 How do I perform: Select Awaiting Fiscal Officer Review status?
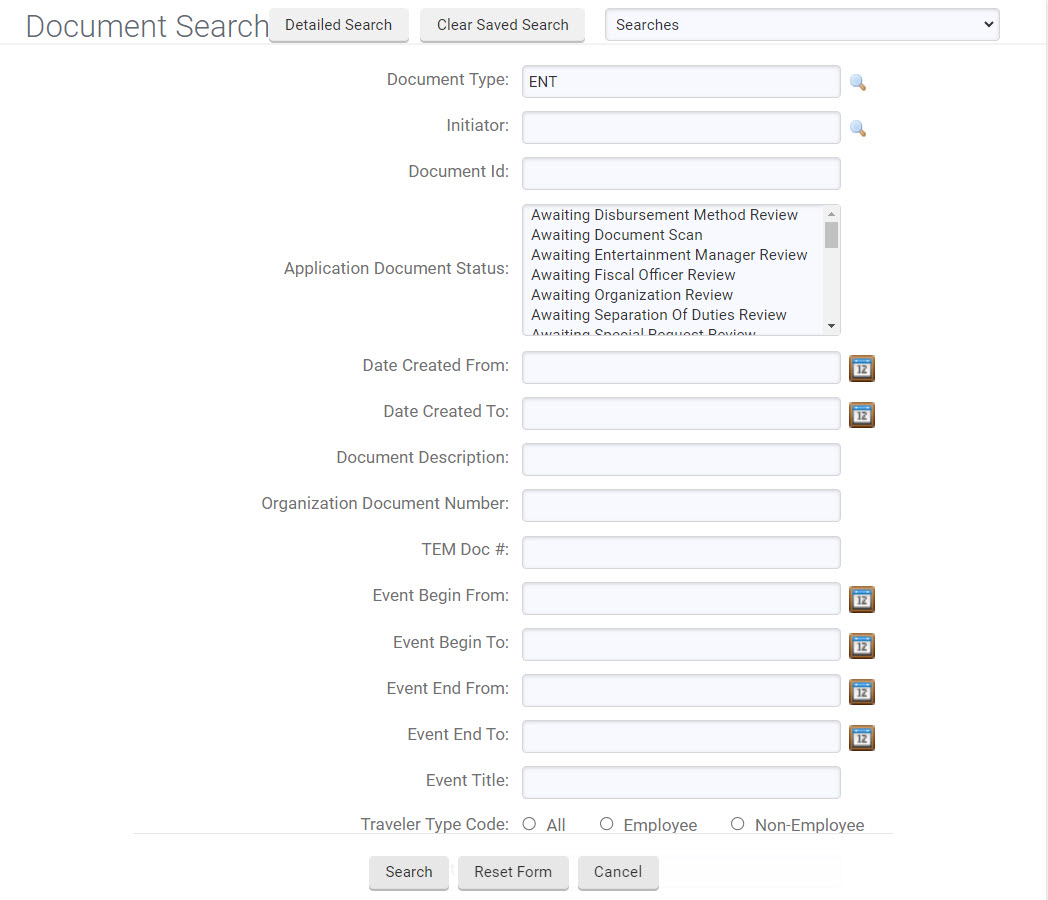point(633,275)
